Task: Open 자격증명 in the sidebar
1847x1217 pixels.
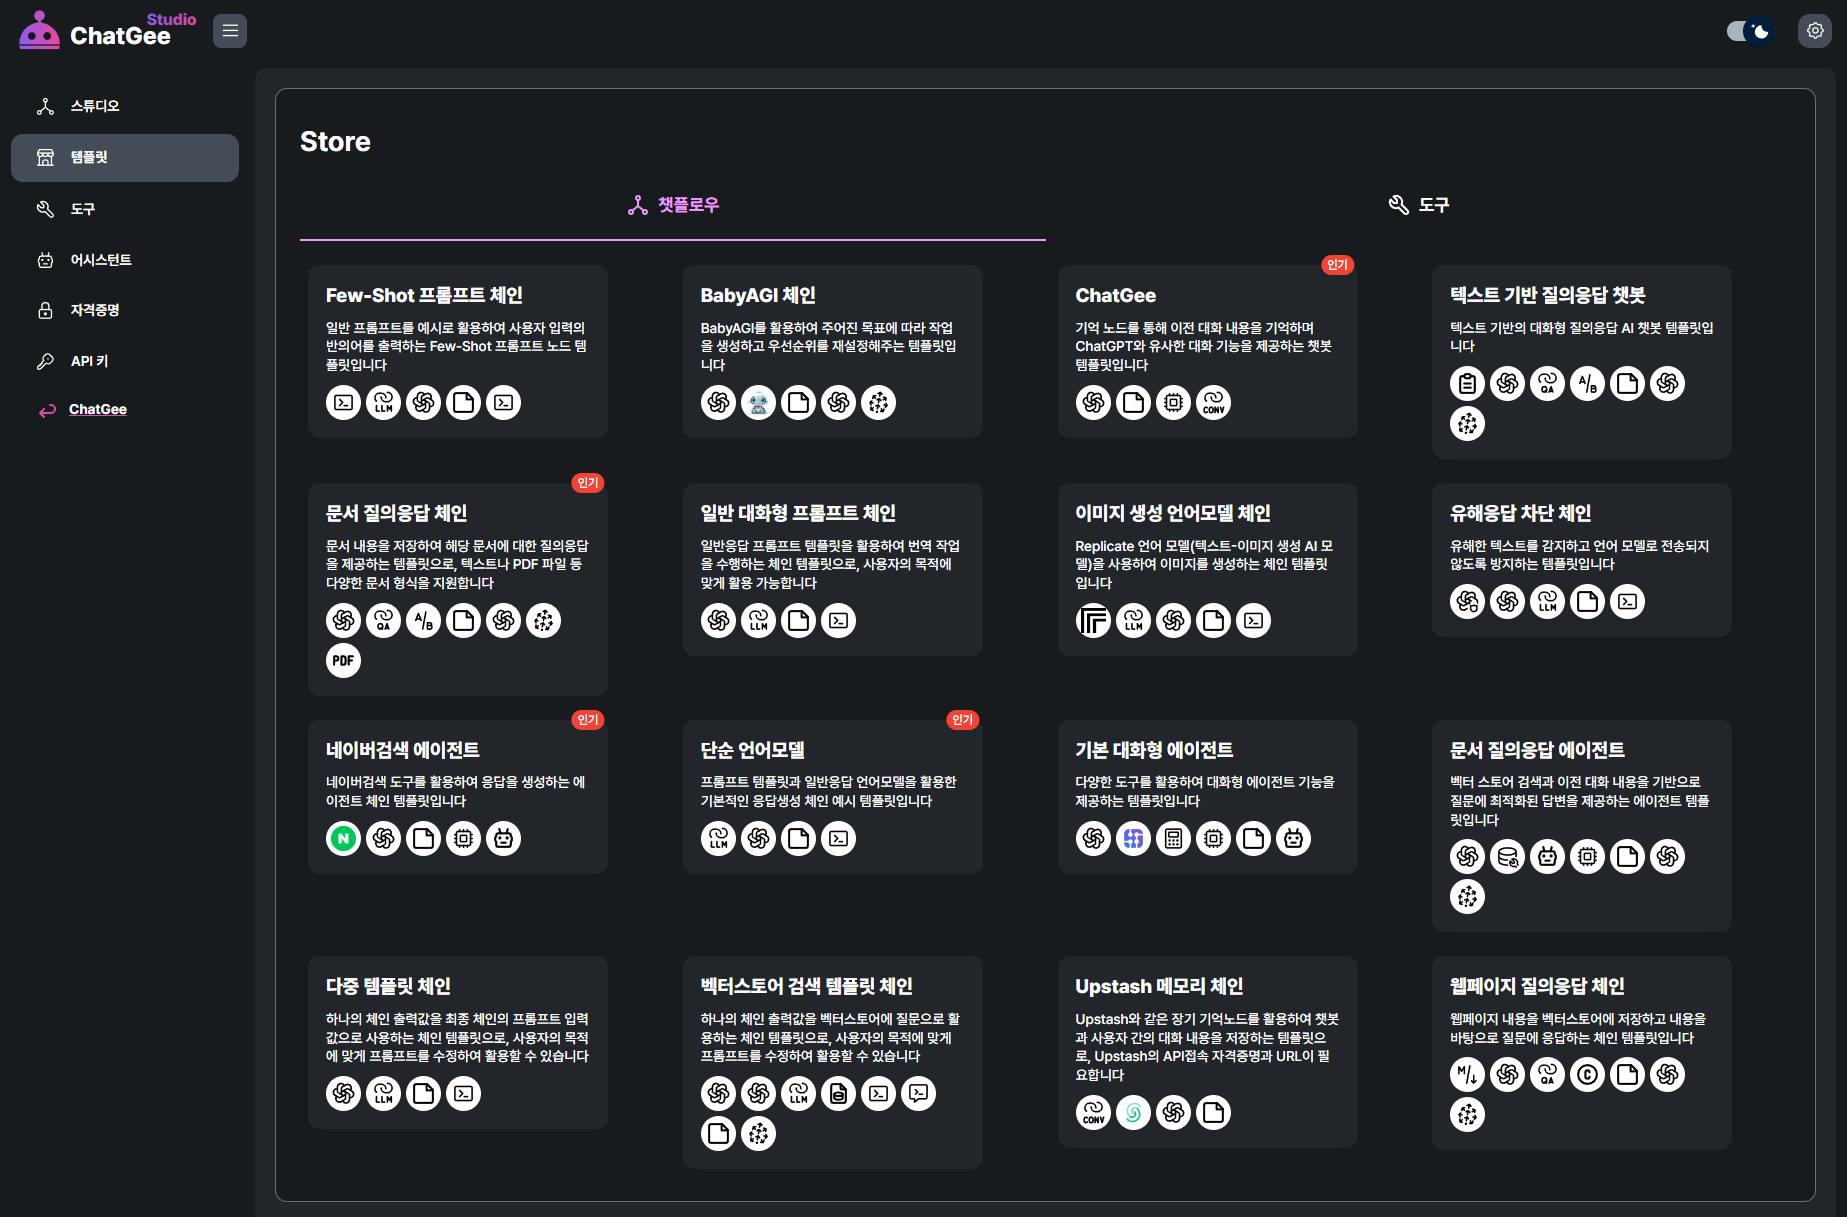Action: pos(125,310)
